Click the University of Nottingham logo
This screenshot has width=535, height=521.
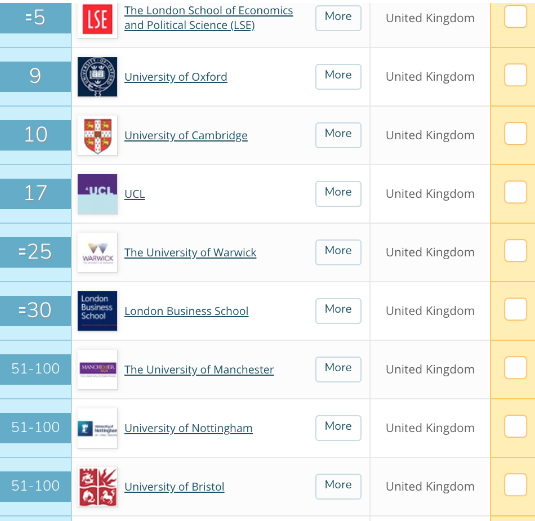(98, 428)
